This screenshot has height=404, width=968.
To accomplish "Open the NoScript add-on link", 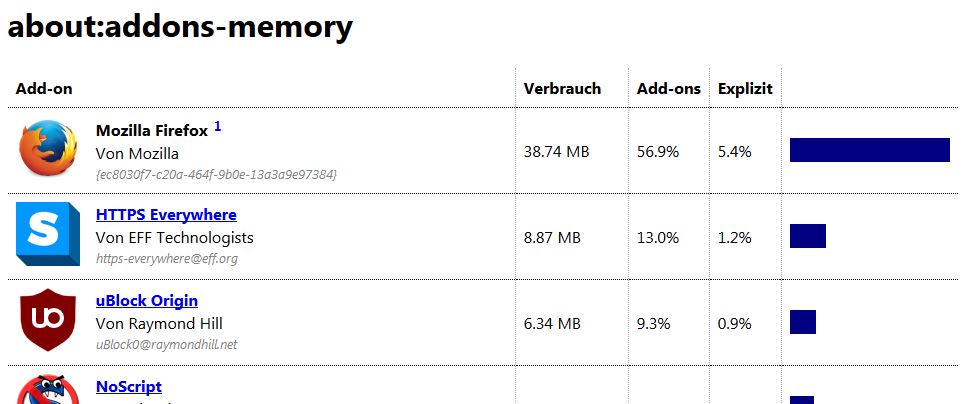I will click(x=128, y=386).
